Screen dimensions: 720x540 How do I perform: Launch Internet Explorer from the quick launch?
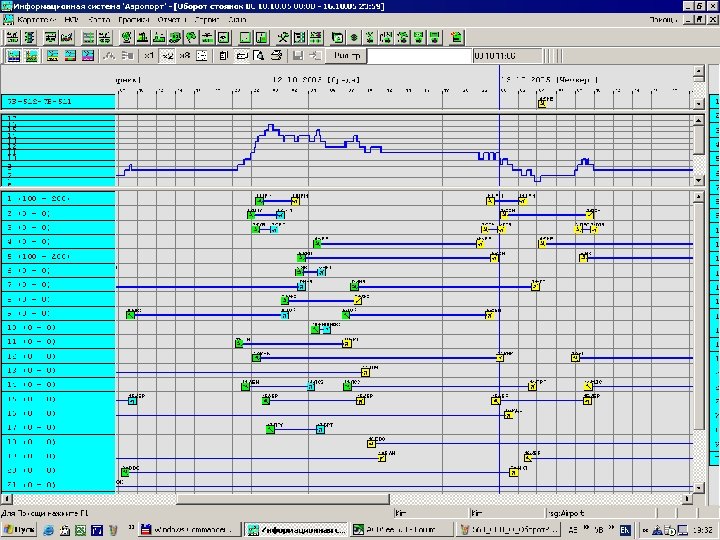tap(48, 530)
